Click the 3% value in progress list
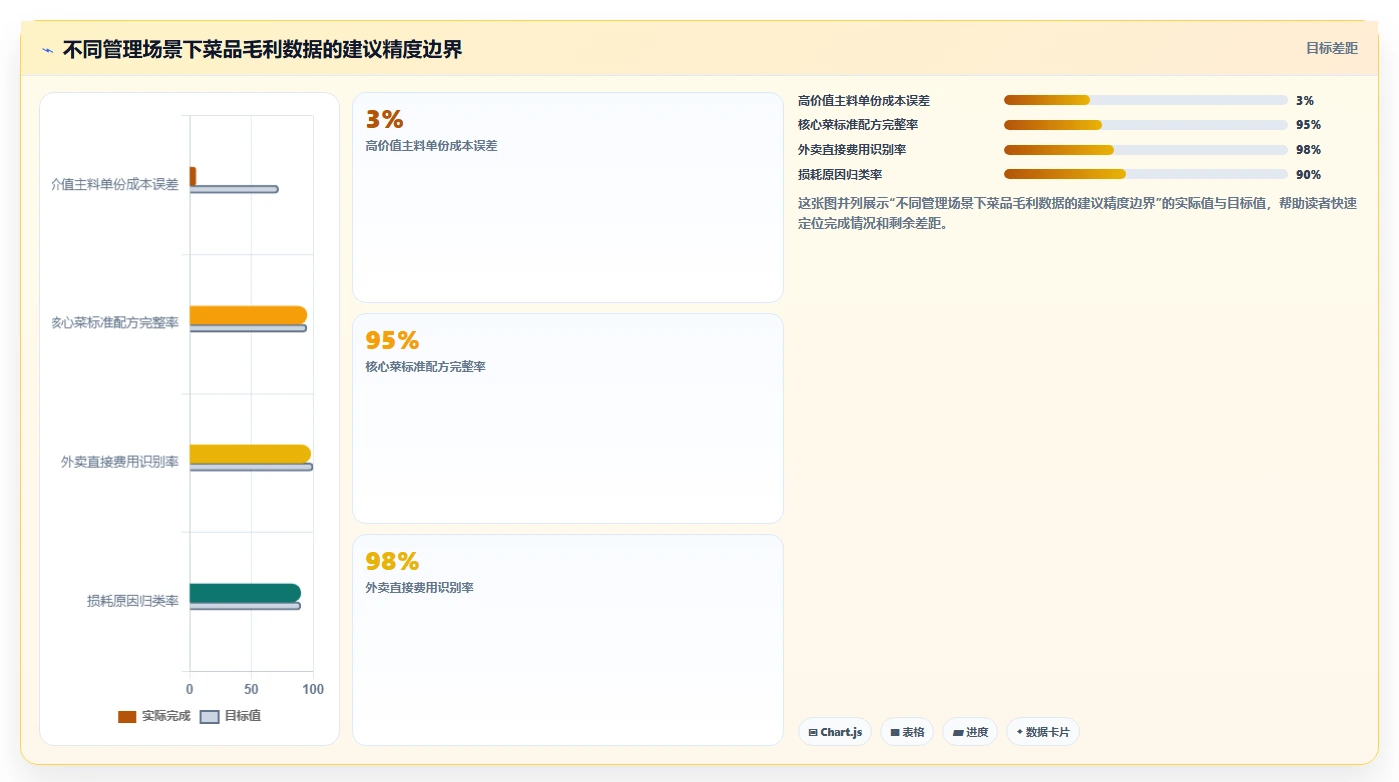Image resolution: width=1399 pixels, height=782 pixels. [x=1304, y=101]
